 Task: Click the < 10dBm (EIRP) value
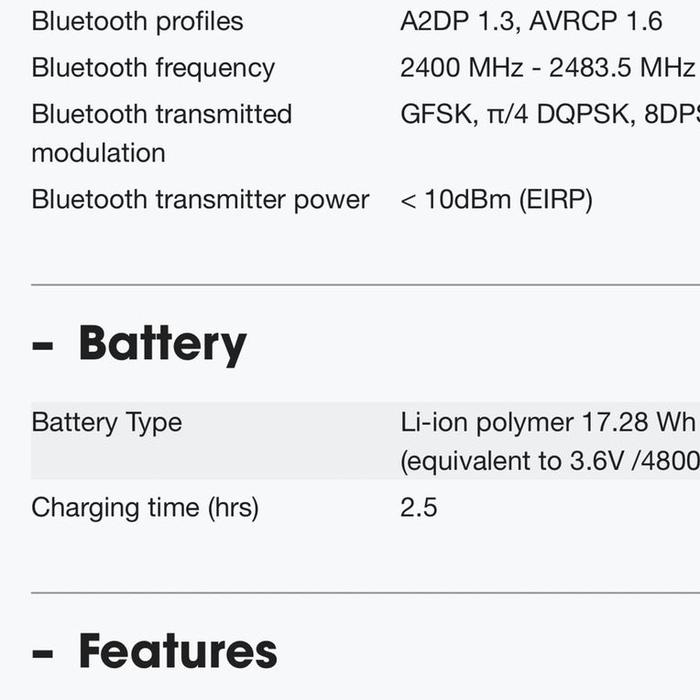(x=496, y=200)
